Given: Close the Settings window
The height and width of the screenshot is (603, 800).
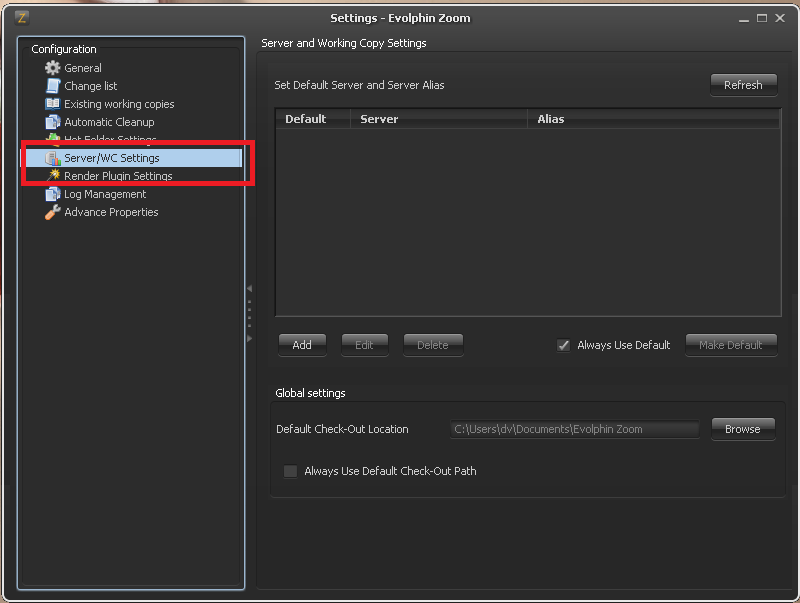Looking at the screenshot, I should click(780, 18).
